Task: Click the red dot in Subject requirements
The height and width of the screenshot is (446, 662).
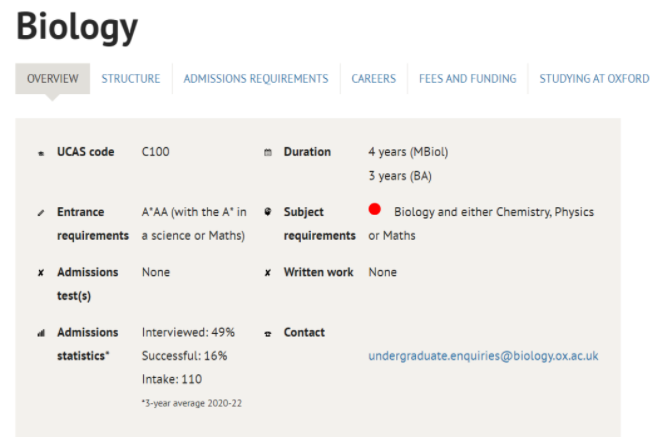Action: point(375,210)
